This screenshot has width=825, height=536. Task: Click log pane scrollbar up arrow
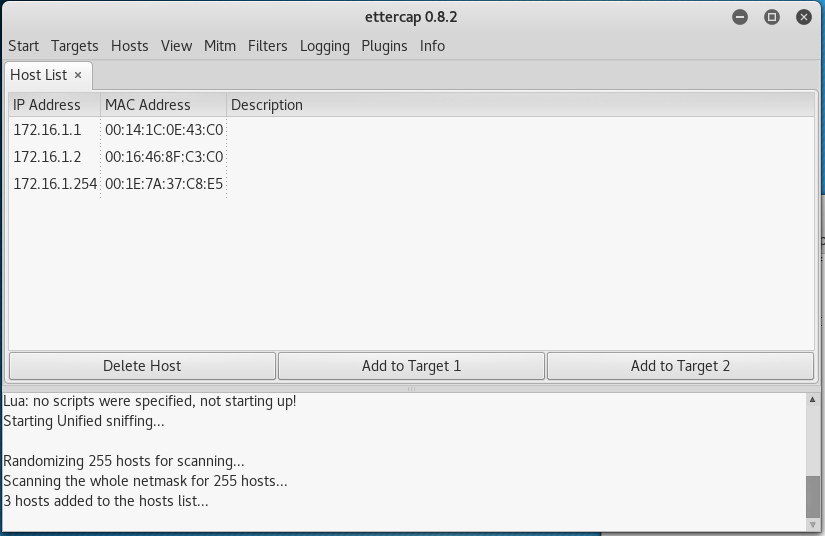(812, 400)
